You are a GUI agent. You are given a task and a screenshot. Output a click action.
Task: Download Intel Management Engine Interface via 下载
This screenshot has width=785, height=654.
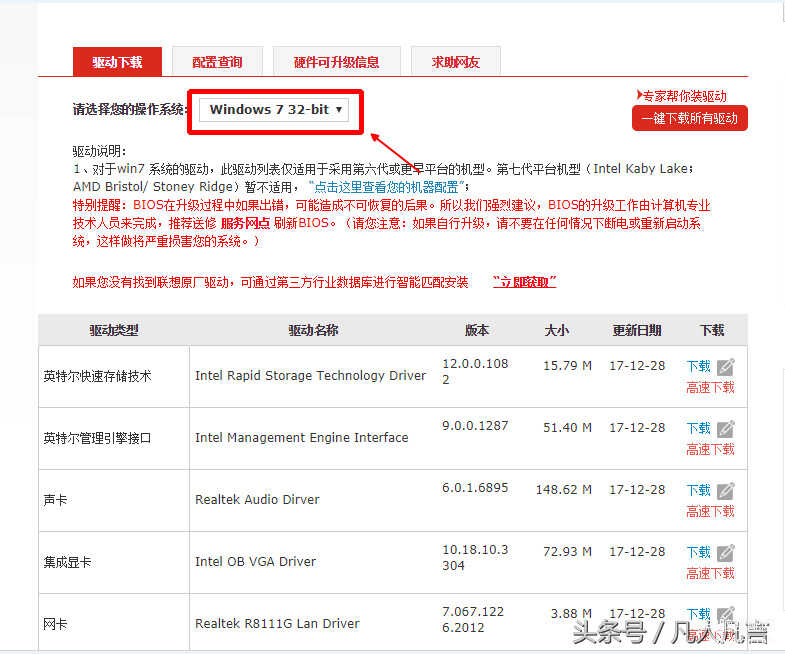(698, 428)
